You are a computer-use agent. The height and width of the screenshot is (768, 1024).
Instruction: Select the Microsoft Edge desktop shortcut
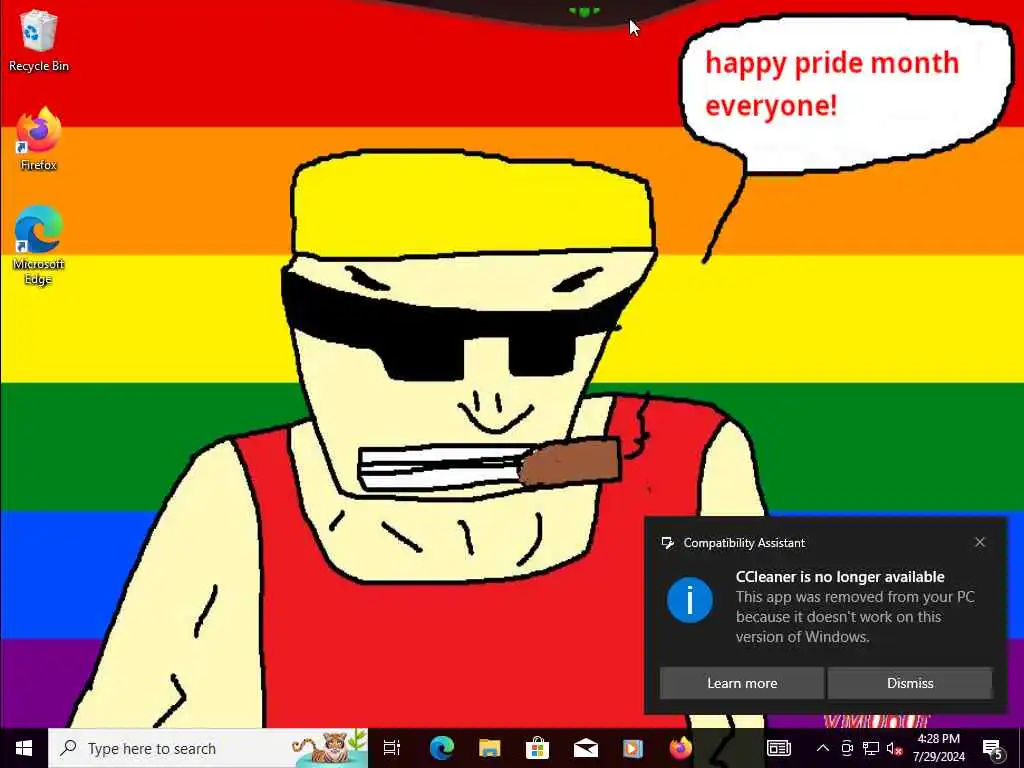pos(39,246)
